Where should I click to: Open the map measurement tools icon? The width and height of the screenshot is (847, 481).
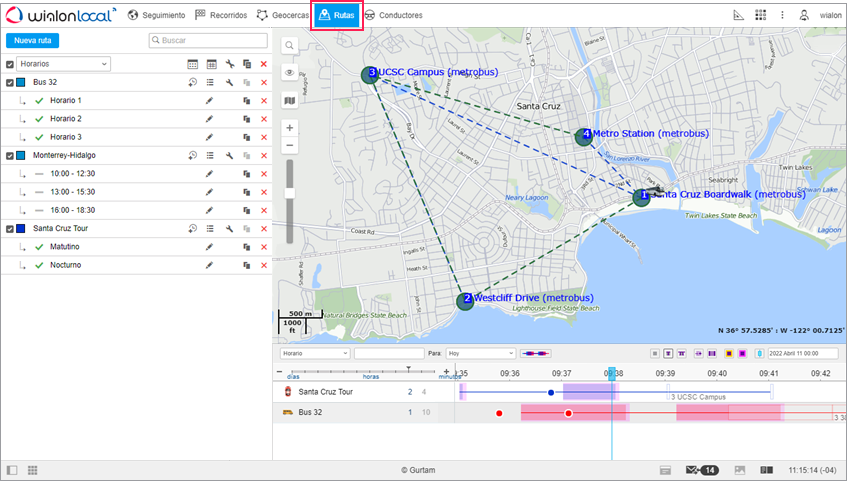(x=739, y=16)
